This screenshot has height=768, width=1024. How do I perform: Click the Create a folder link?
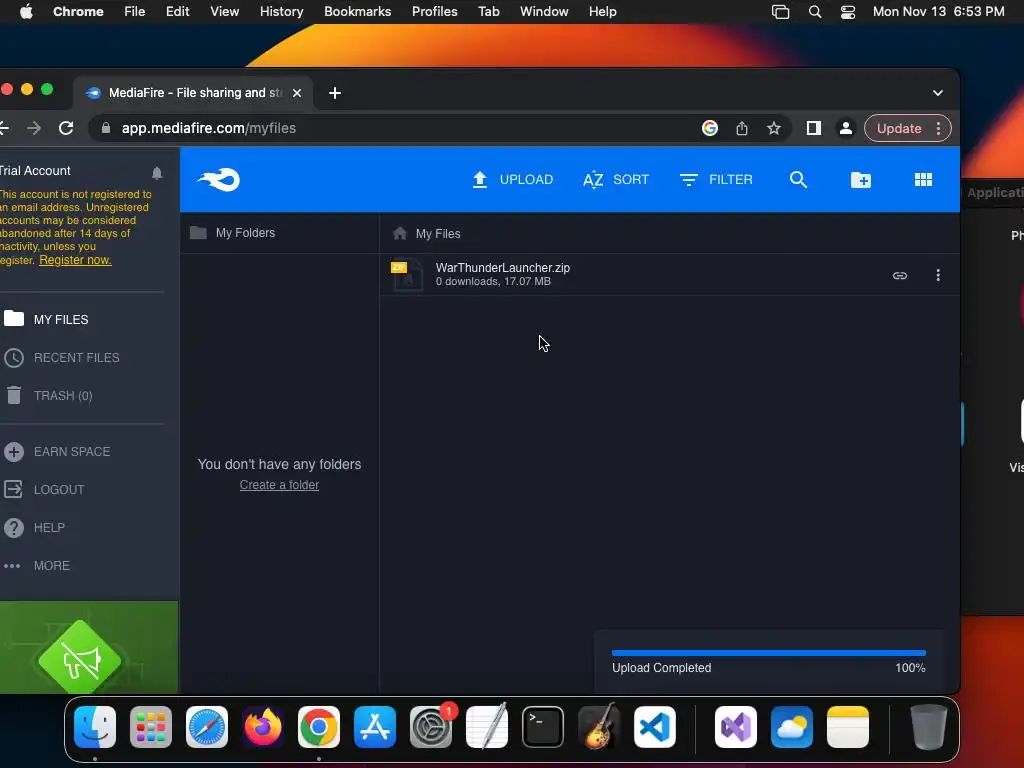click(279, 485)
